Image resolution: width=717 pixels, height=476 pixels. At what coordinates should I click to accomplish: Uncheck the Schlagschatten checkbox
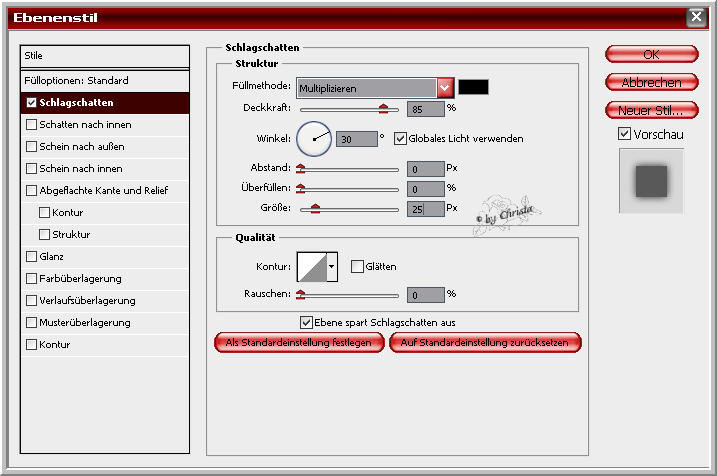click(31, 102)
